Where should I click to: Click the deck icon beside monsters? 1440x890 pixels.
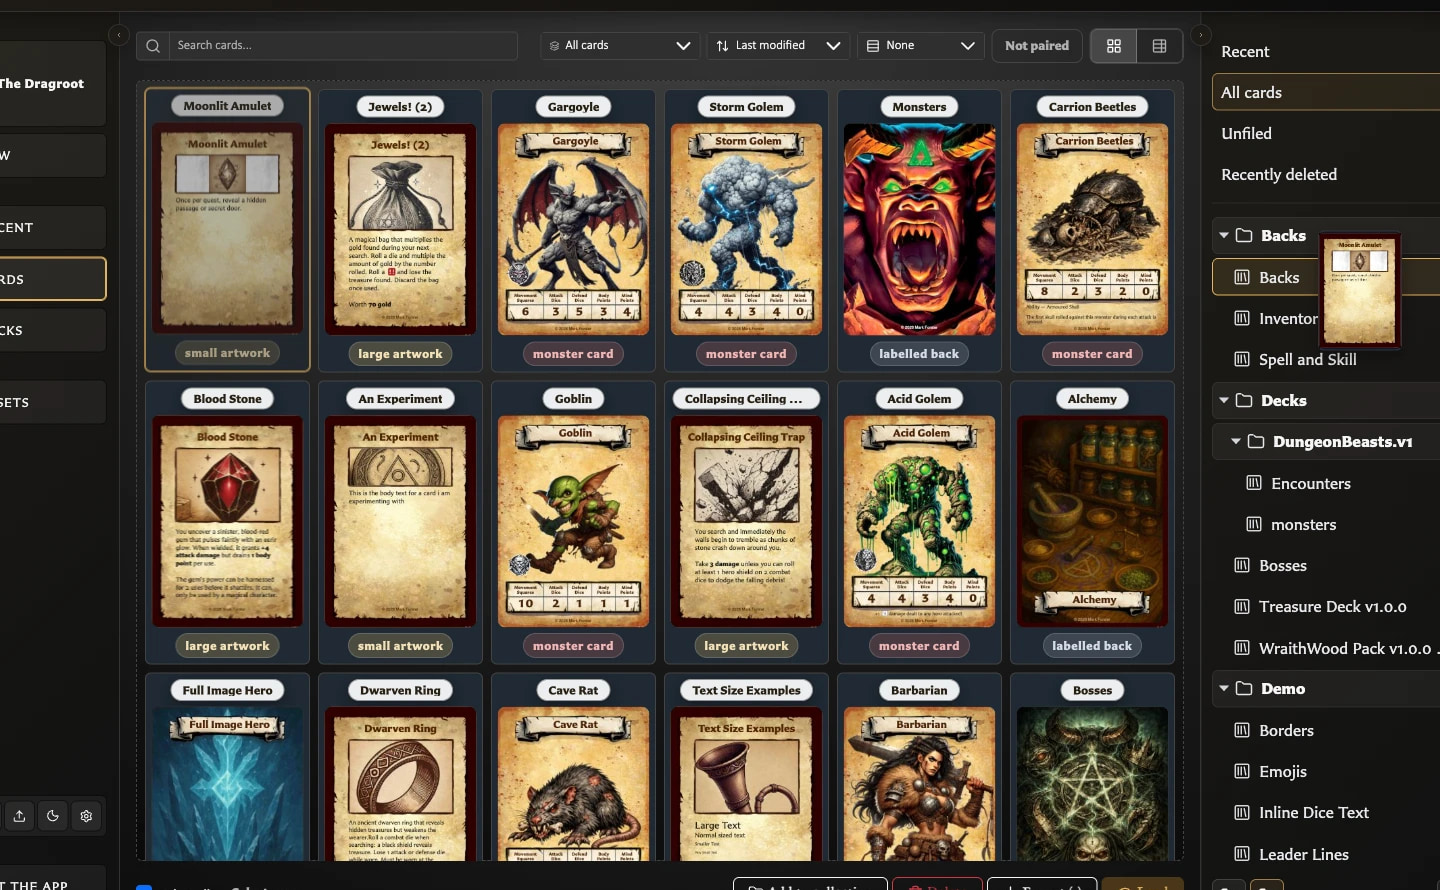pyautogui.click(x=1254, y=524)
